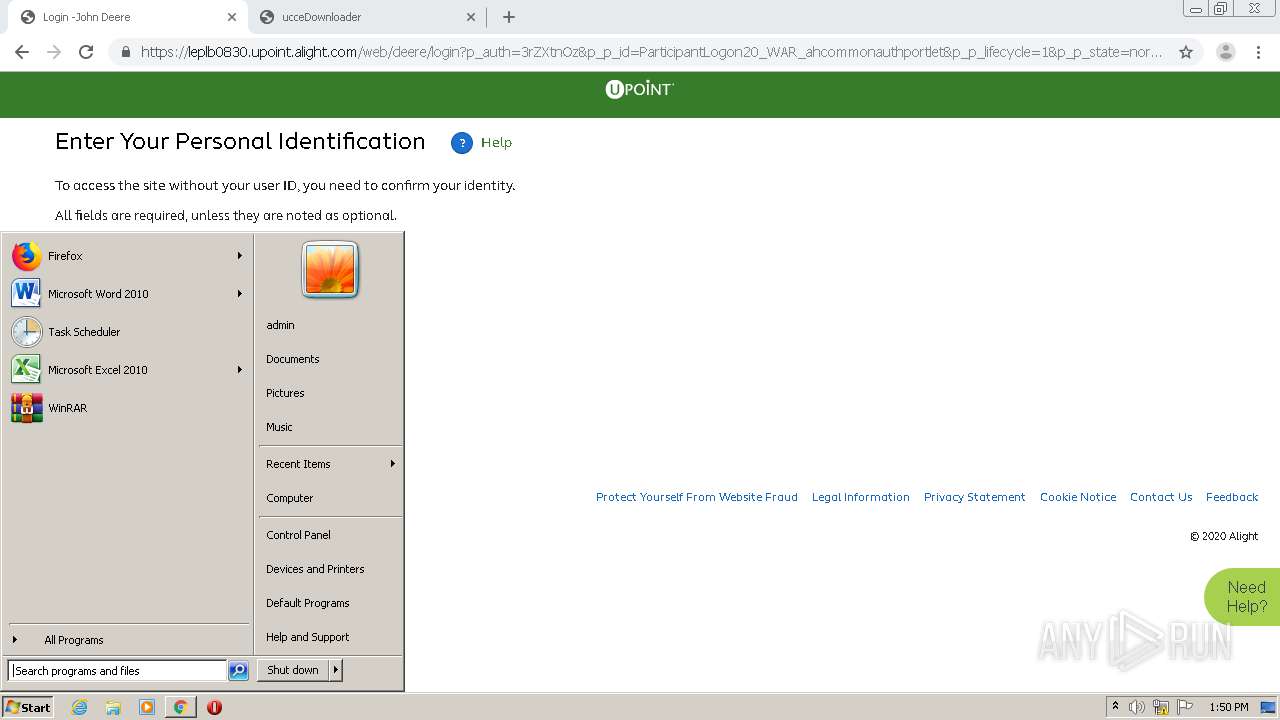
Task: Open Internet Explorer from taskbar
Action: click(80, 707)
